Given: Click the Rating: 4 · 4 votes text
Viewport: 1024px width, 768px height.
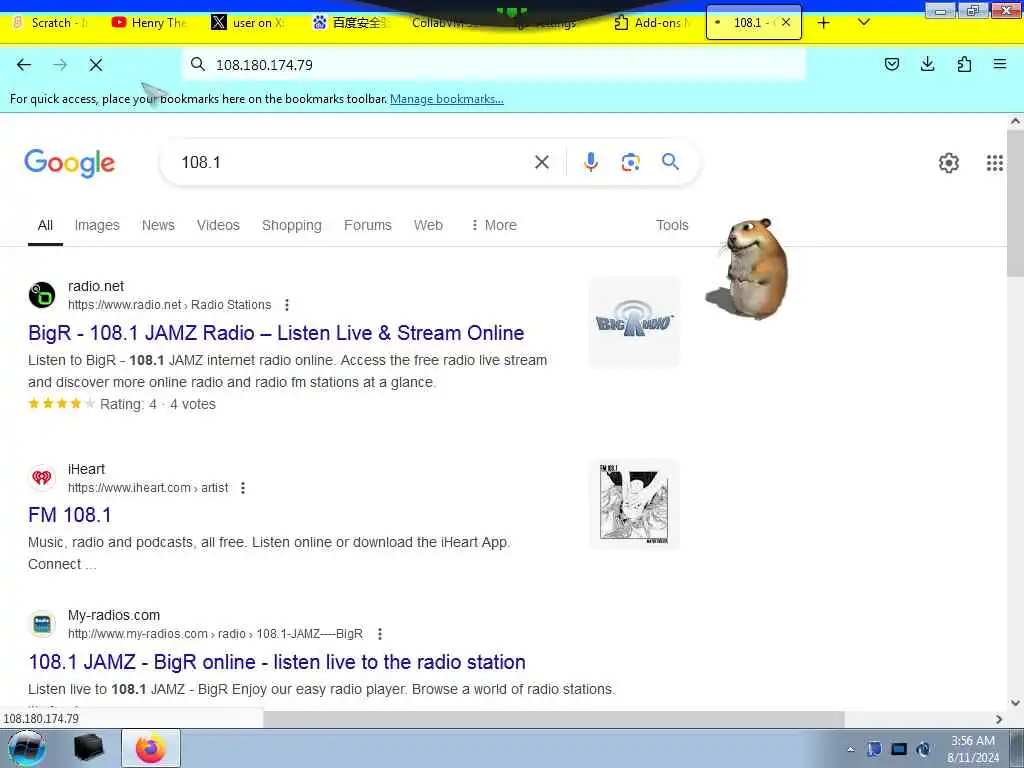Looking at the screenshot, I should coord(157,404).
